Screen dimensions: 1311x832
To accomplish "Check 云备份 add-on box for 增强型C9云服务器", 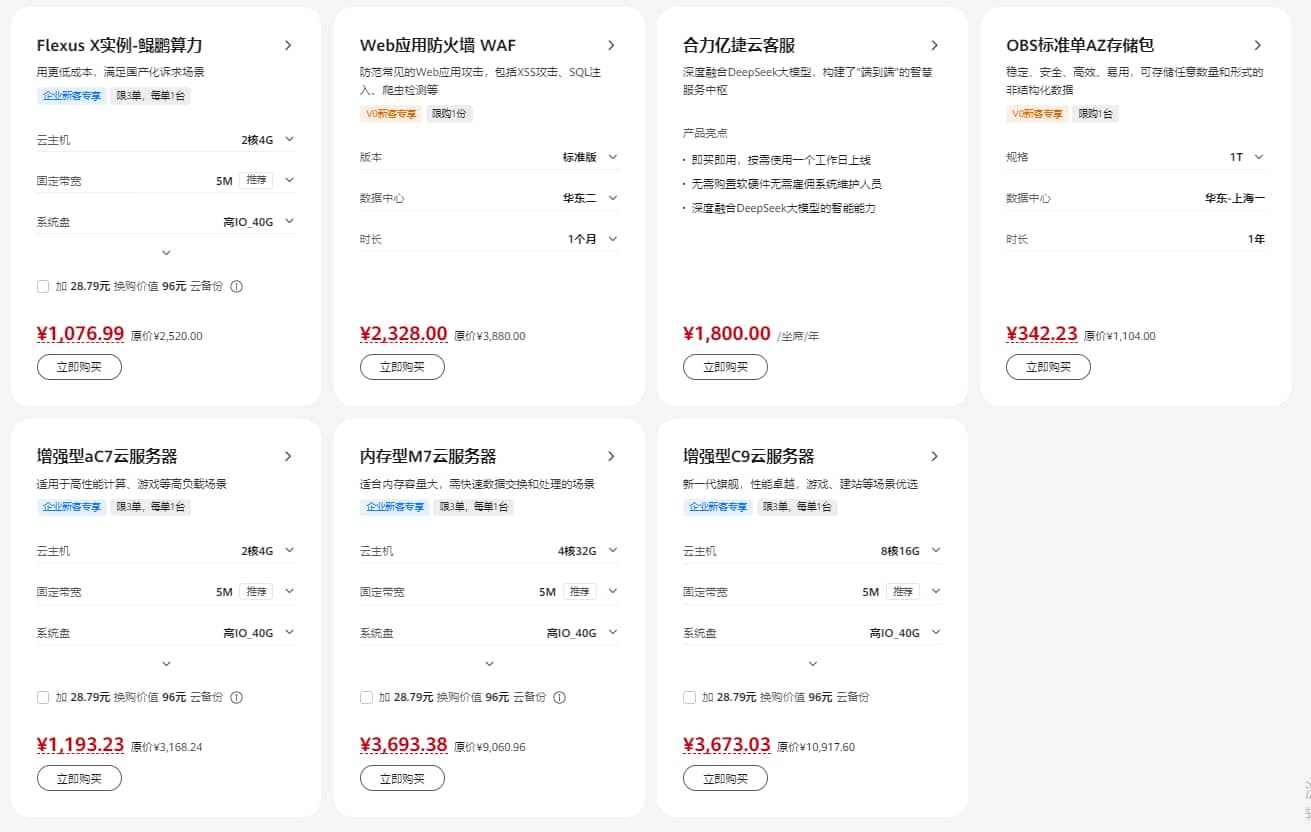I will tap(689, 697).
